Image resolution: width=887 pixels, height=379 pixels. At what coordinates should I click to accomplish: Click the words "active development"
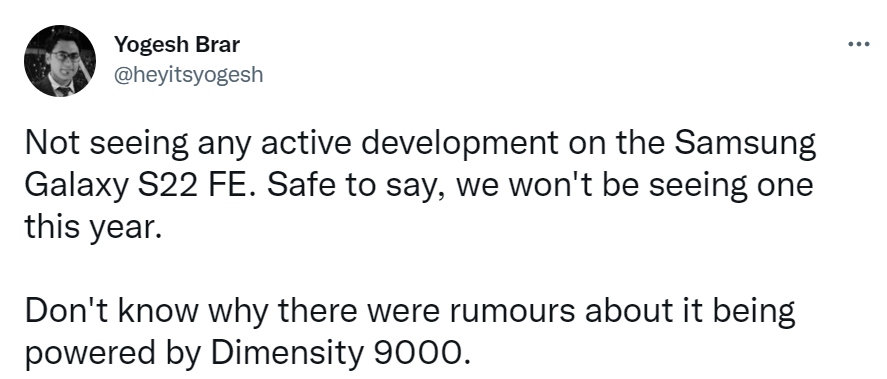[408, 146]
